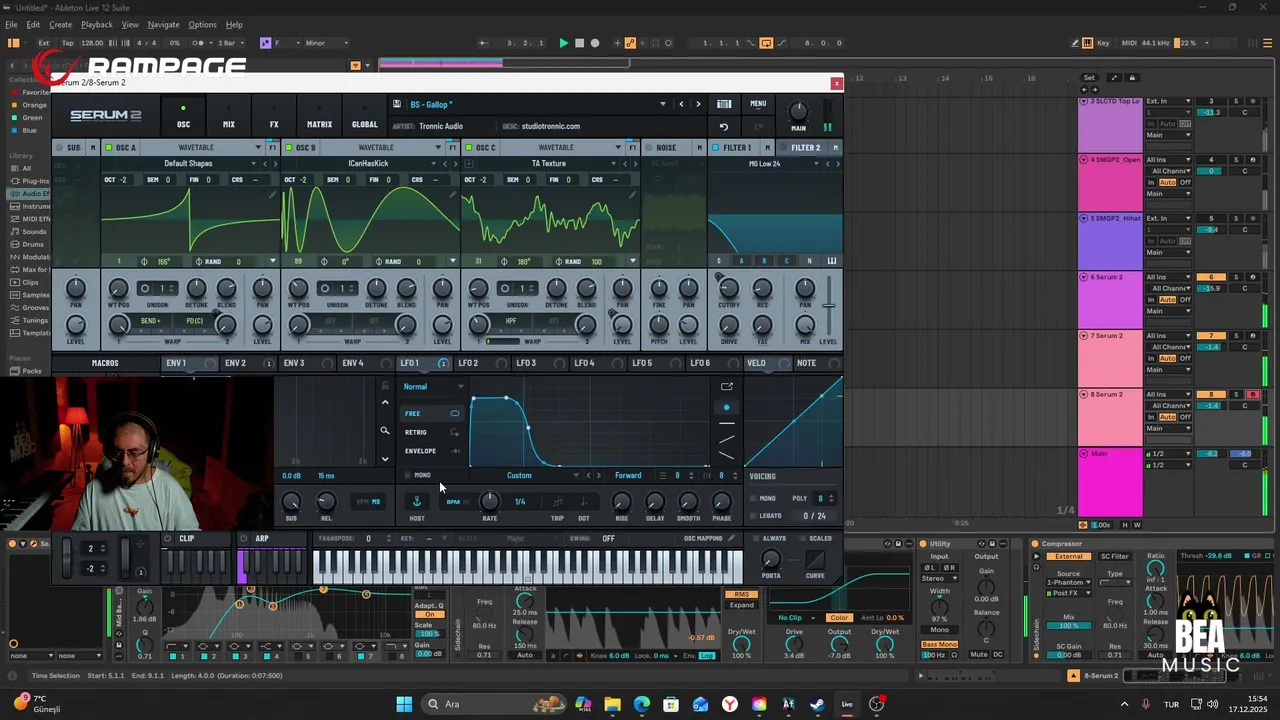This screenshot has width=1280, height=720.
Task: Check the VOICING LEGATO checkbox
Action: tap(753, 516)
